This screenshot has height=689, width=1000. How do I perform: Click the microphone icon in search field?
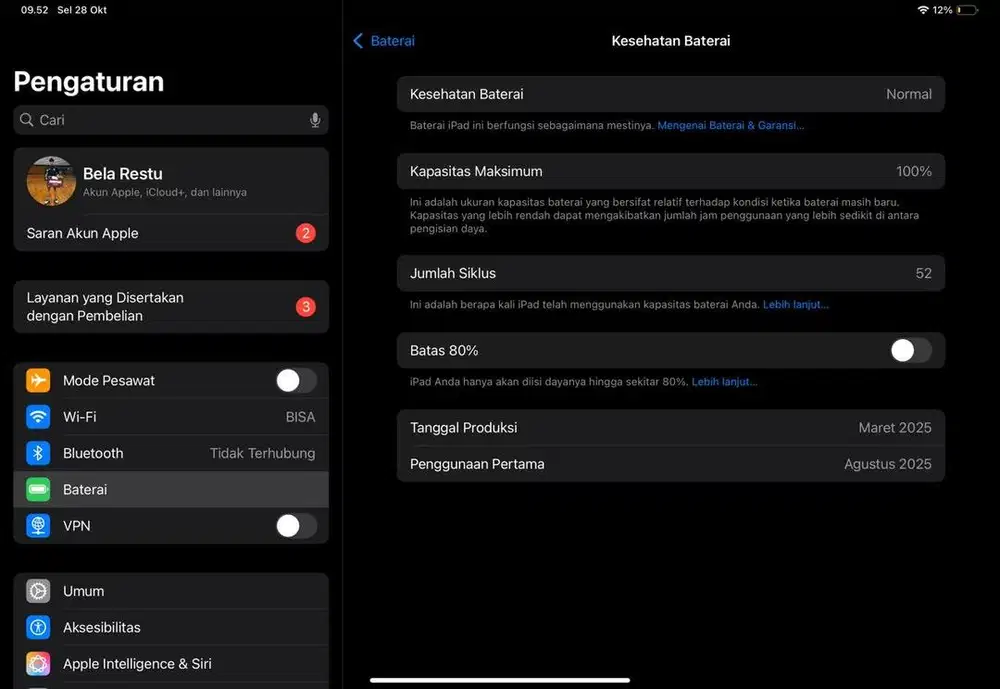click(x=315, y=120)
